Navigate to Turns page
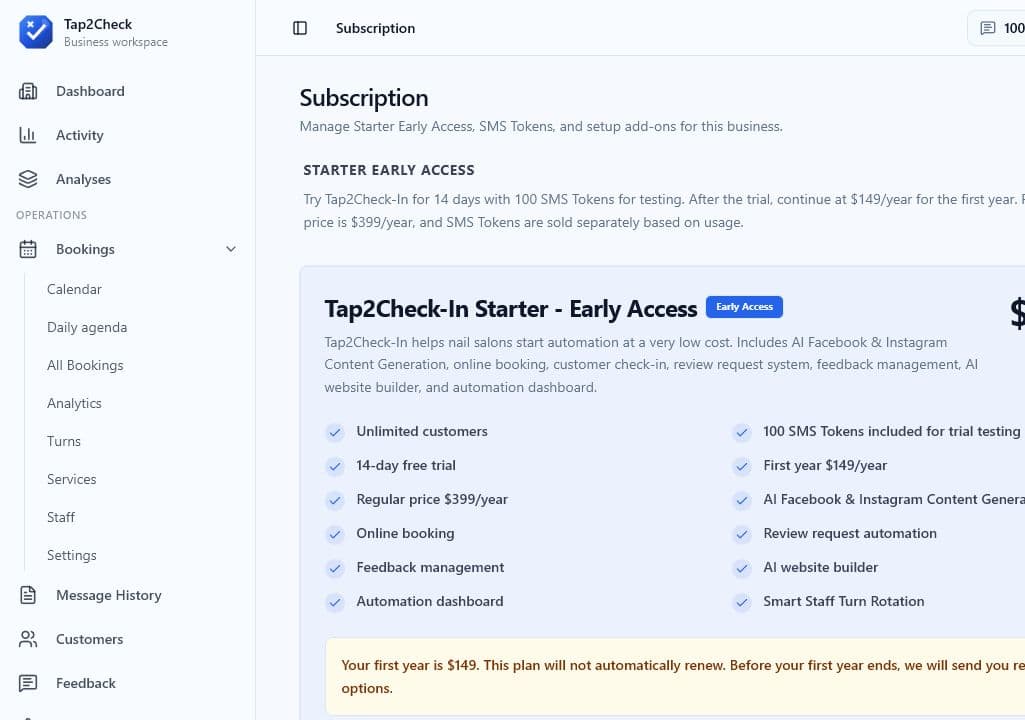Screen dimensions: 1025x720 (64, 441)
